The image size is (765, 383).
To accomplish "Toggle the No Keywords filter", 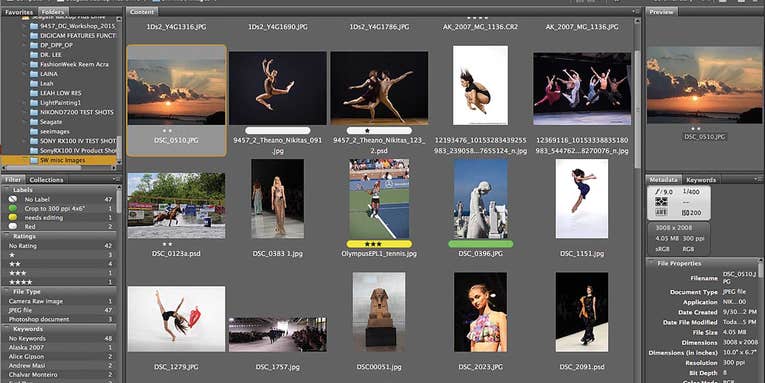I will [x=60, y=338].
